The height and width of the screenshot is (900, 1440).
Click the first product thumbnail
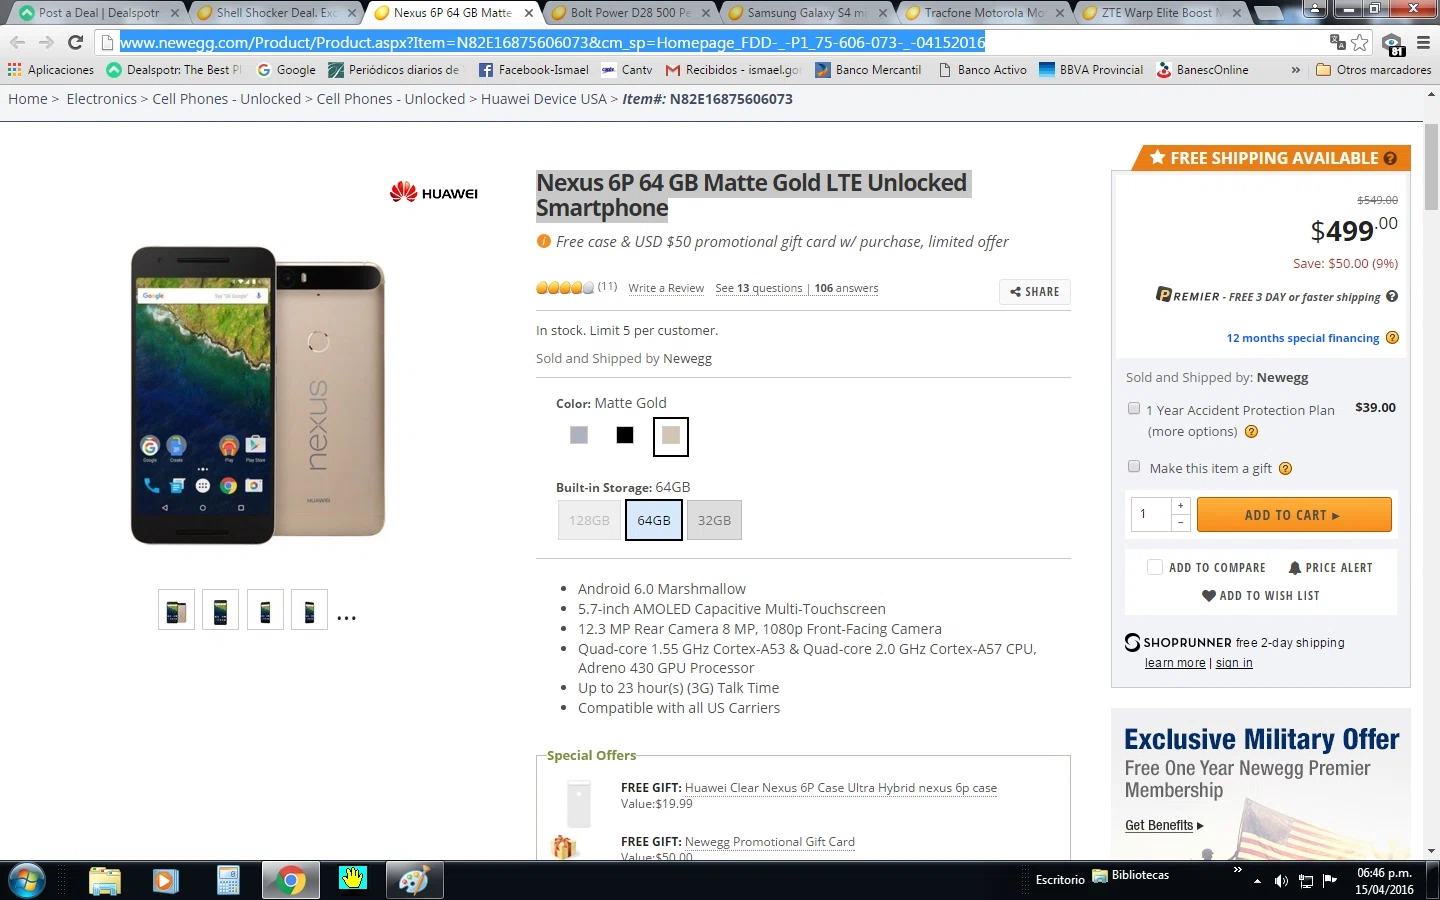click(176, 610)
